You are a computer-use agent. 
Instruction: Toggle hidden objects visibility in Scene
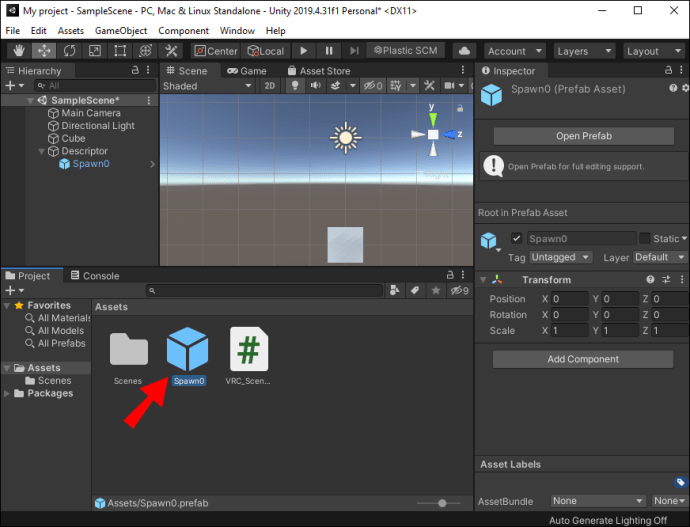tap(373, 85)
